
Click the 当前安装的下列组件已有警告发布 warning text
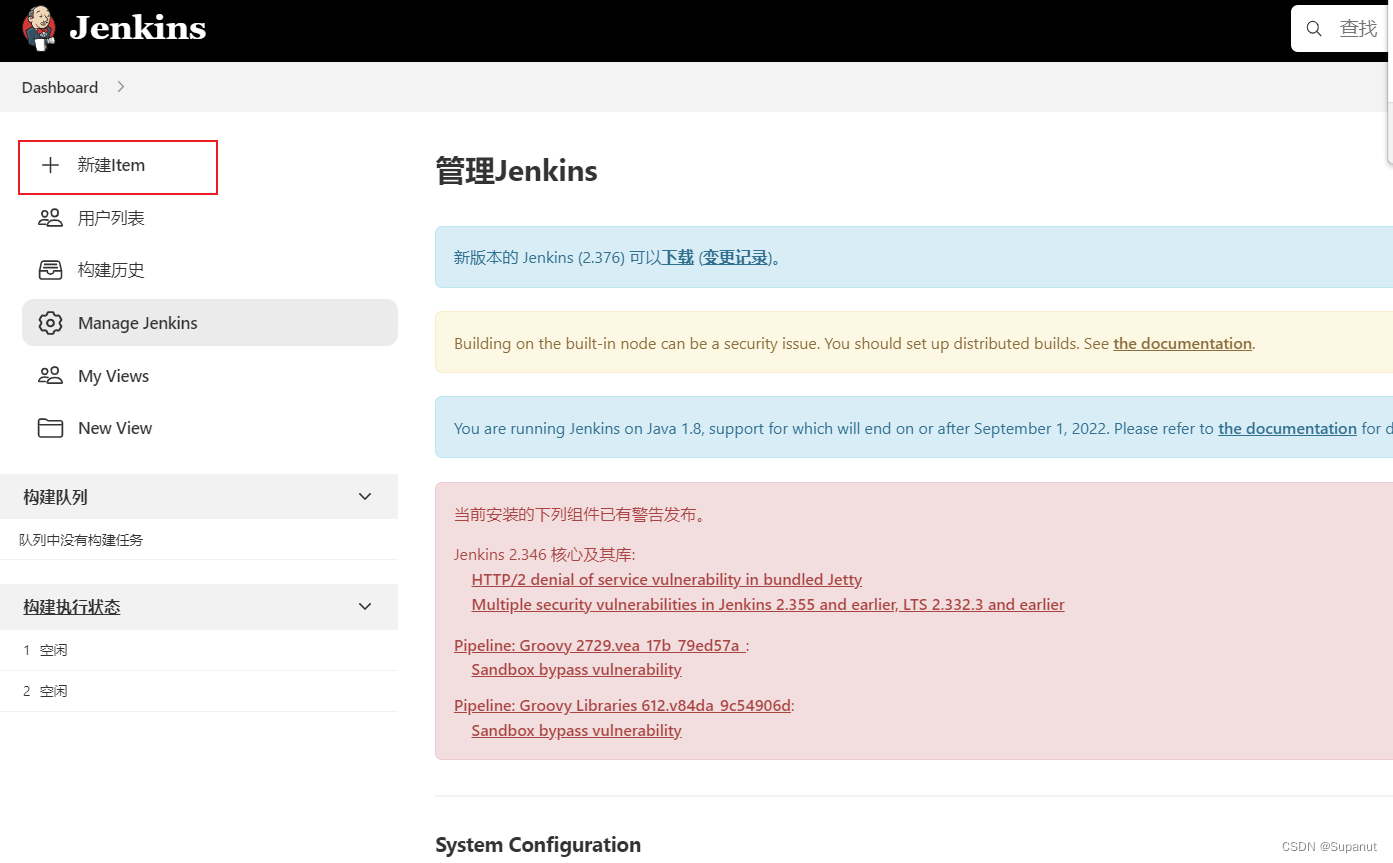581,515
